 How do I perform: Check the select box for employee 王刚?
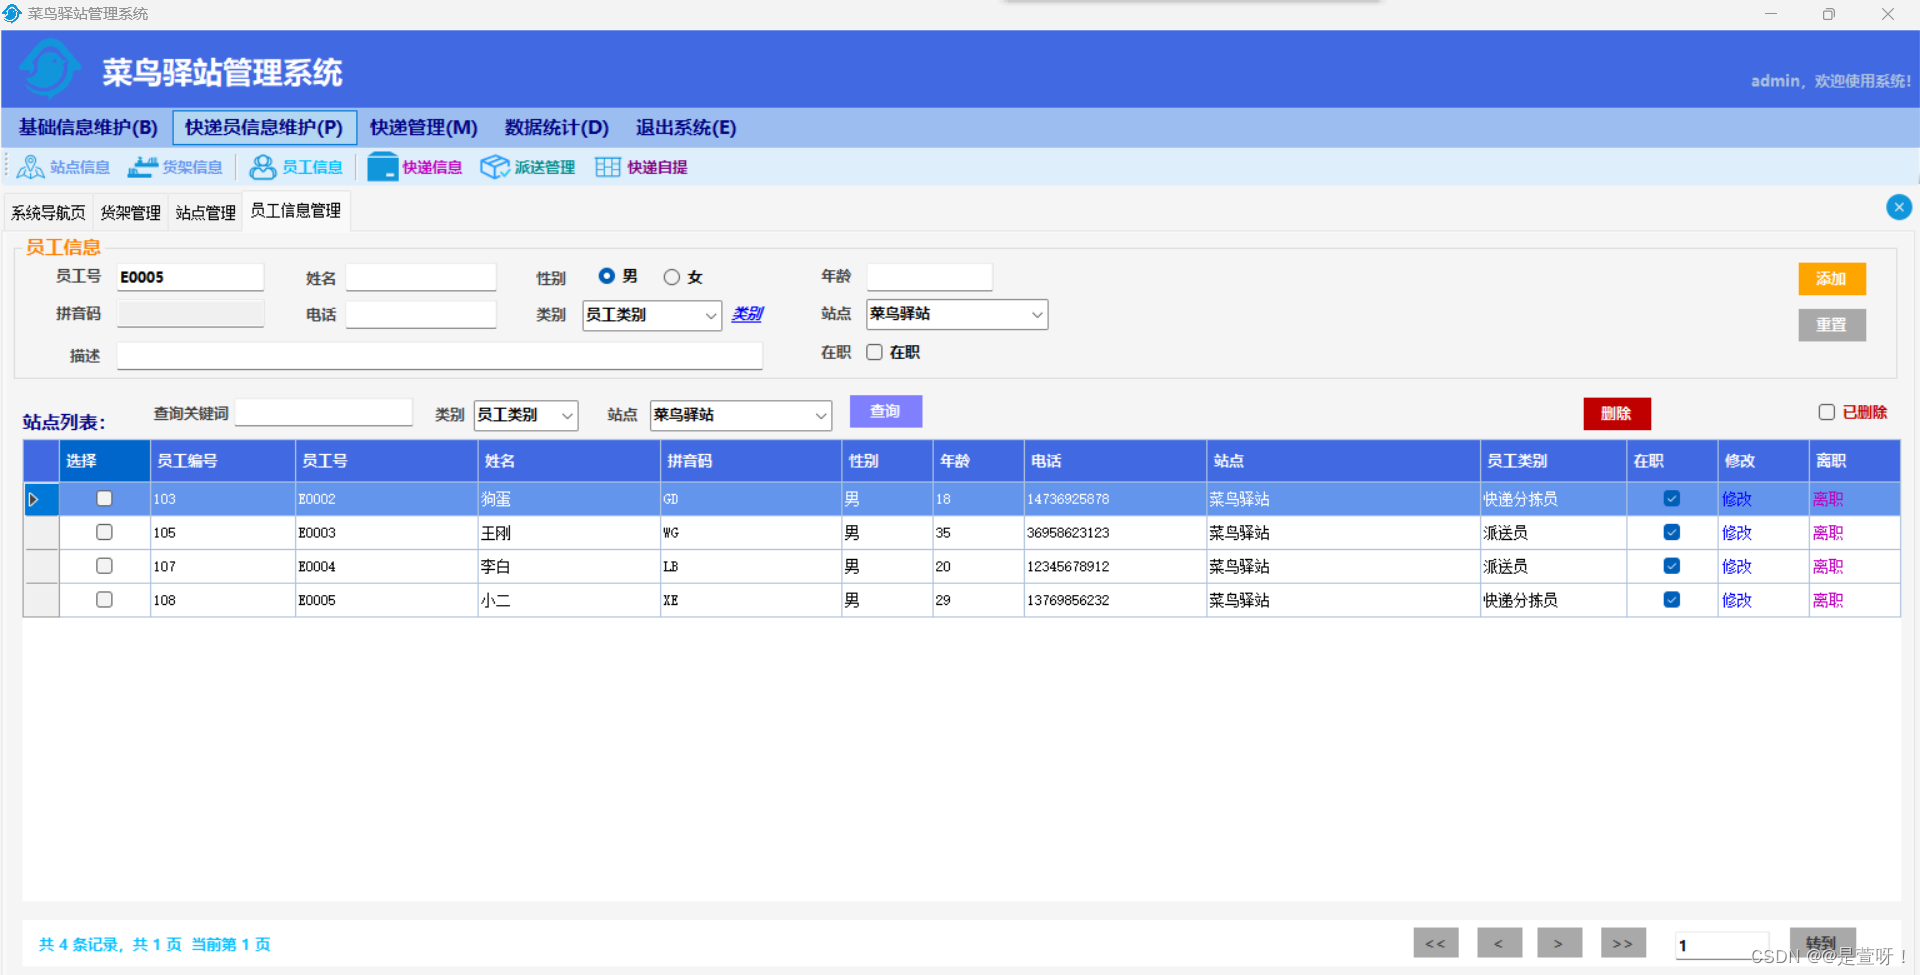(104, 532)
